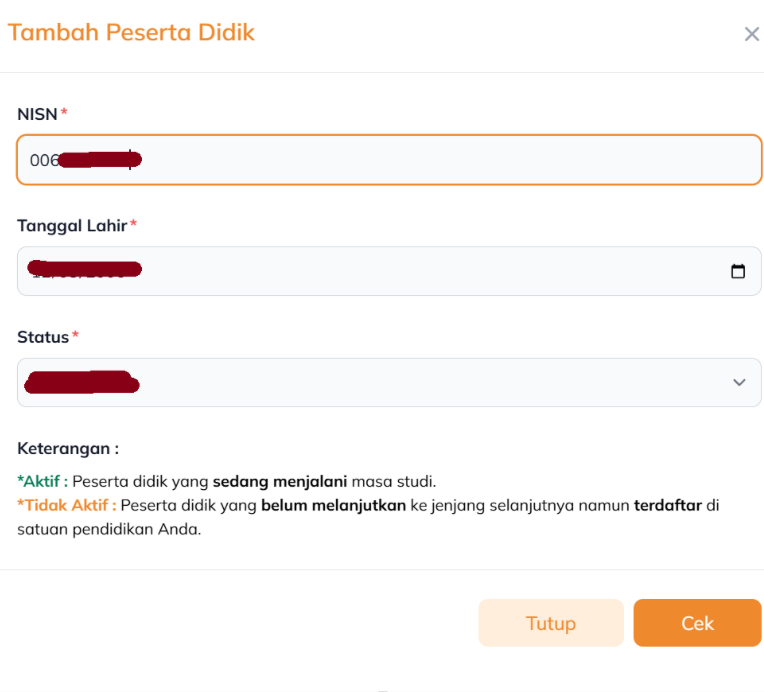Viewport: 764px width, 692px height.
Task: Open the calendar picker icon
Action: click(738, 271)
